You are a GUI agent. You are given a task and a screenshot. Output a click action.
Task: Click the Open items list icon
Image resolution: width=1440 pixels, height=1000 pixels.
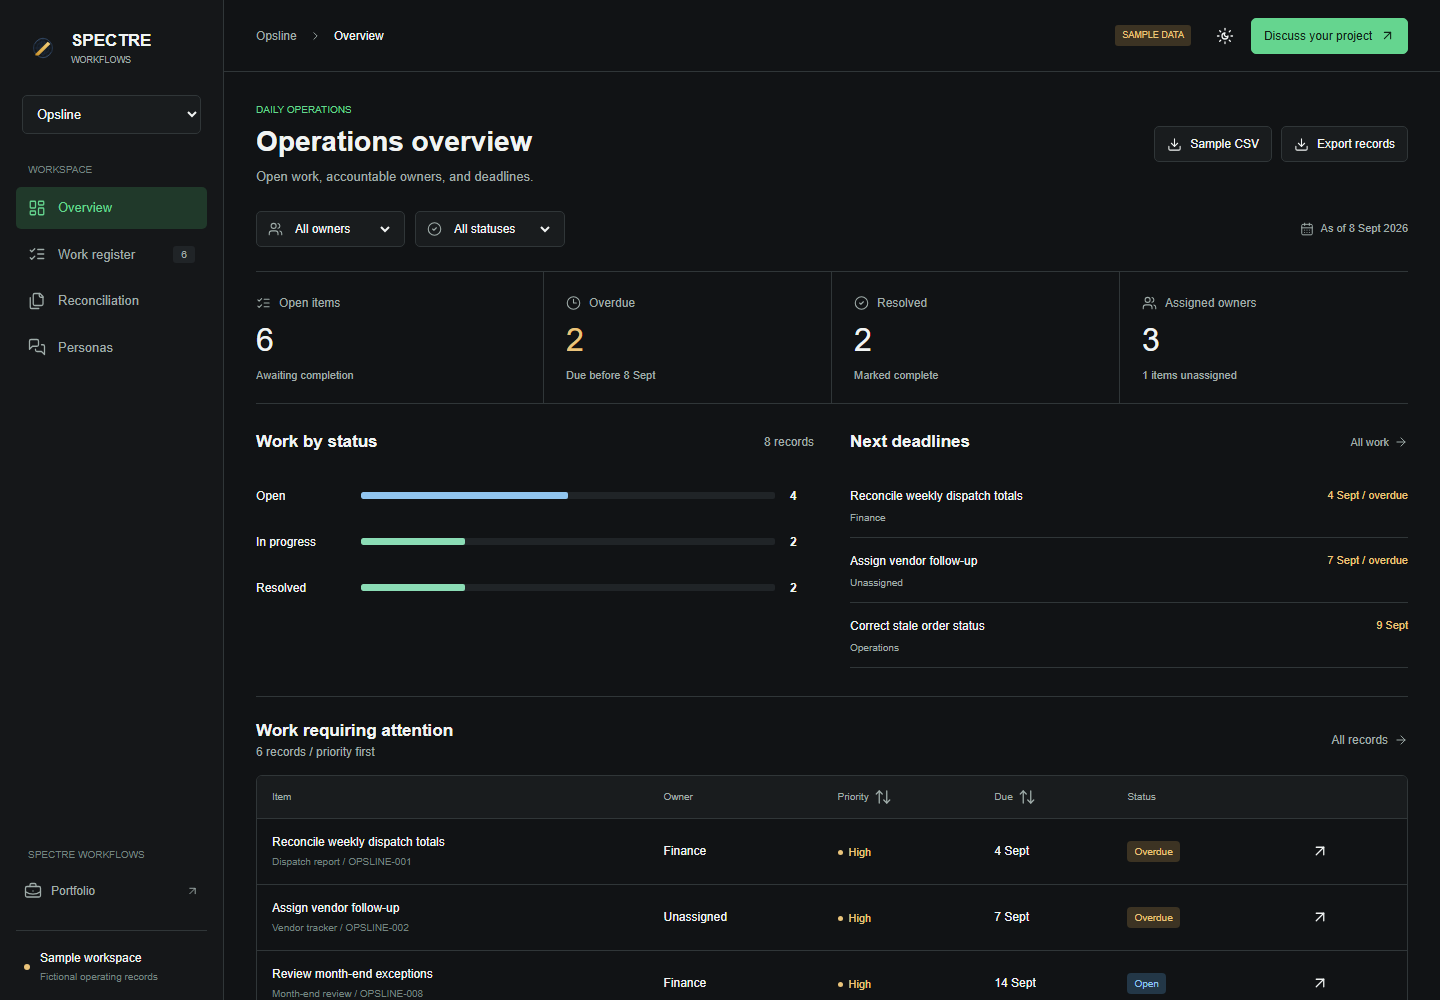264,303
